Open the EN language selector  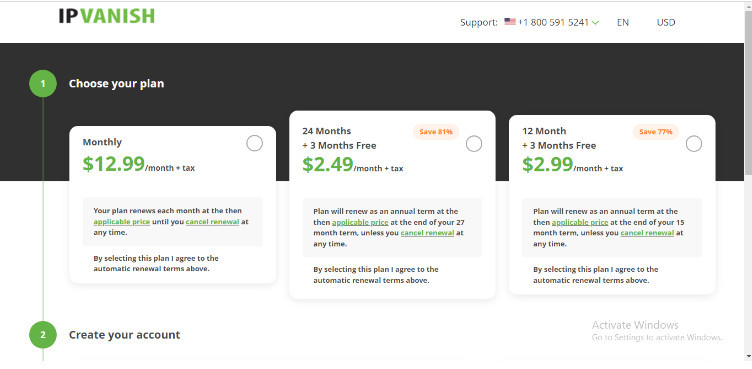coord(623,23)
